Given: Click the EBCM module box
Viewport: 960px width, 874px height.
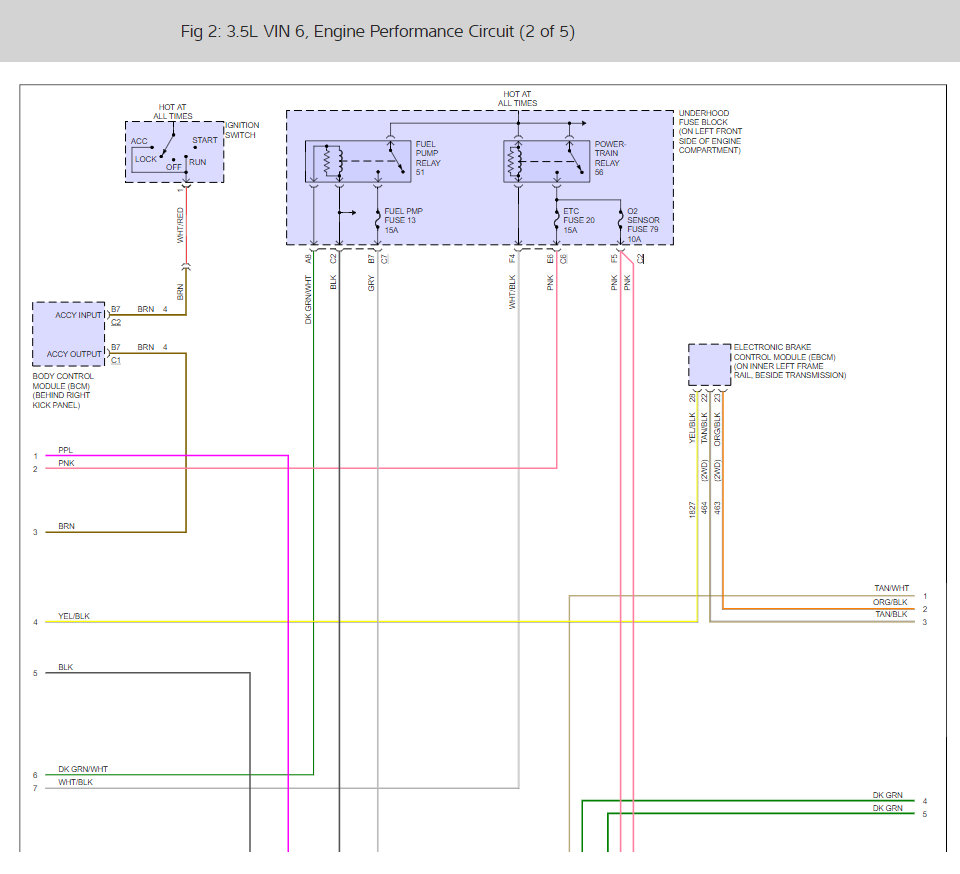Looking at the screenshot, I should [709, 365].
